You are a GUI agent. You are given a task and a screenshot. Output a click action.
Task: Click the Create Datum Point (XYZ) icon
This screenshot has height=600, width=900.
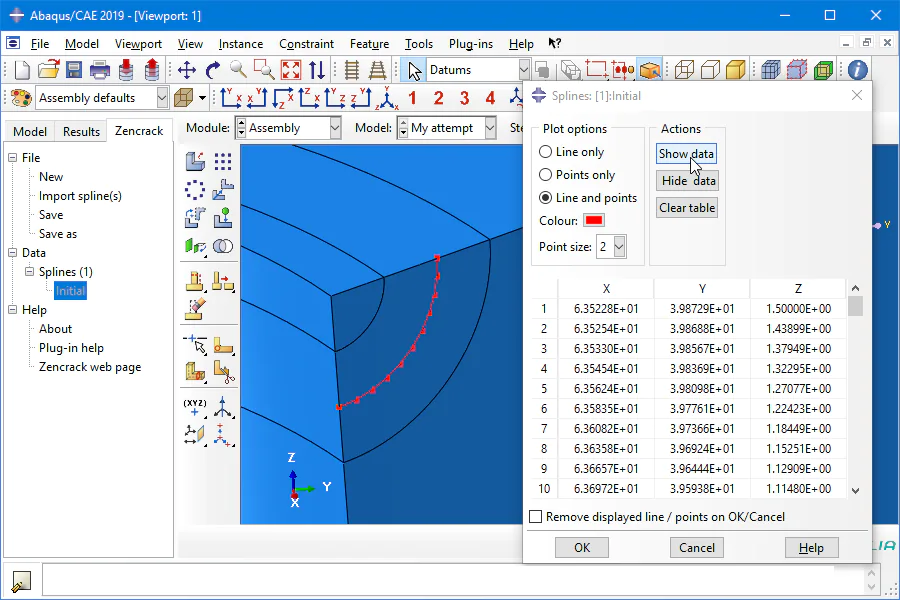tap(195, 407)
